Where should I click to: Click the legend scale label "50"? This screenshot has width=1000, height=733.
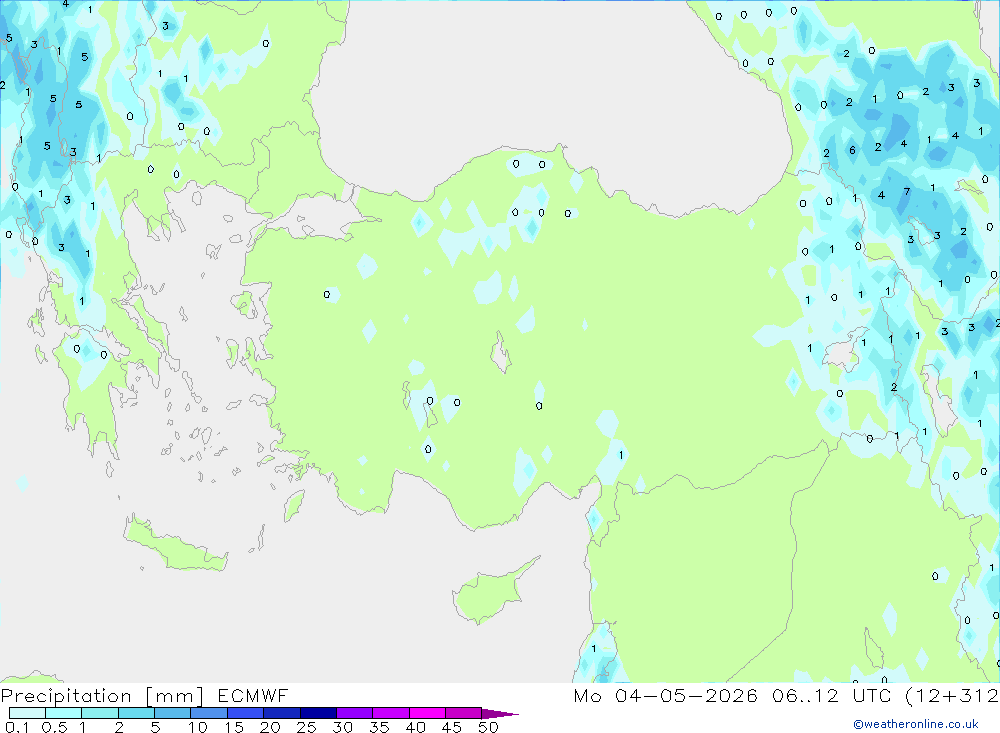click(x=488, y=727)
